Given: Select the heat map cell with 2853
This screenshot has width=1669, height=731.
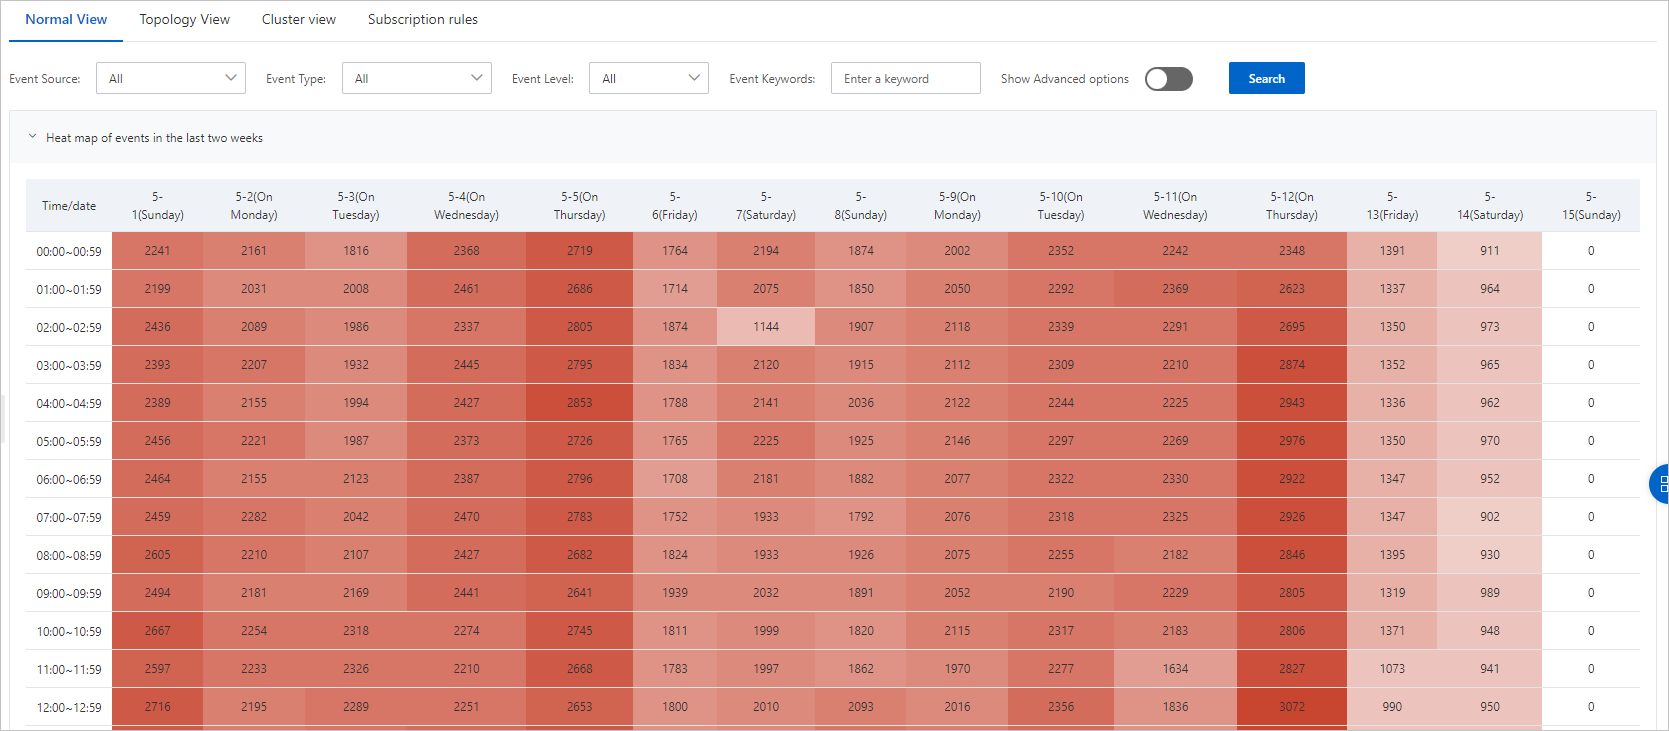Looking at the screenshot, I should coord(580,403).
